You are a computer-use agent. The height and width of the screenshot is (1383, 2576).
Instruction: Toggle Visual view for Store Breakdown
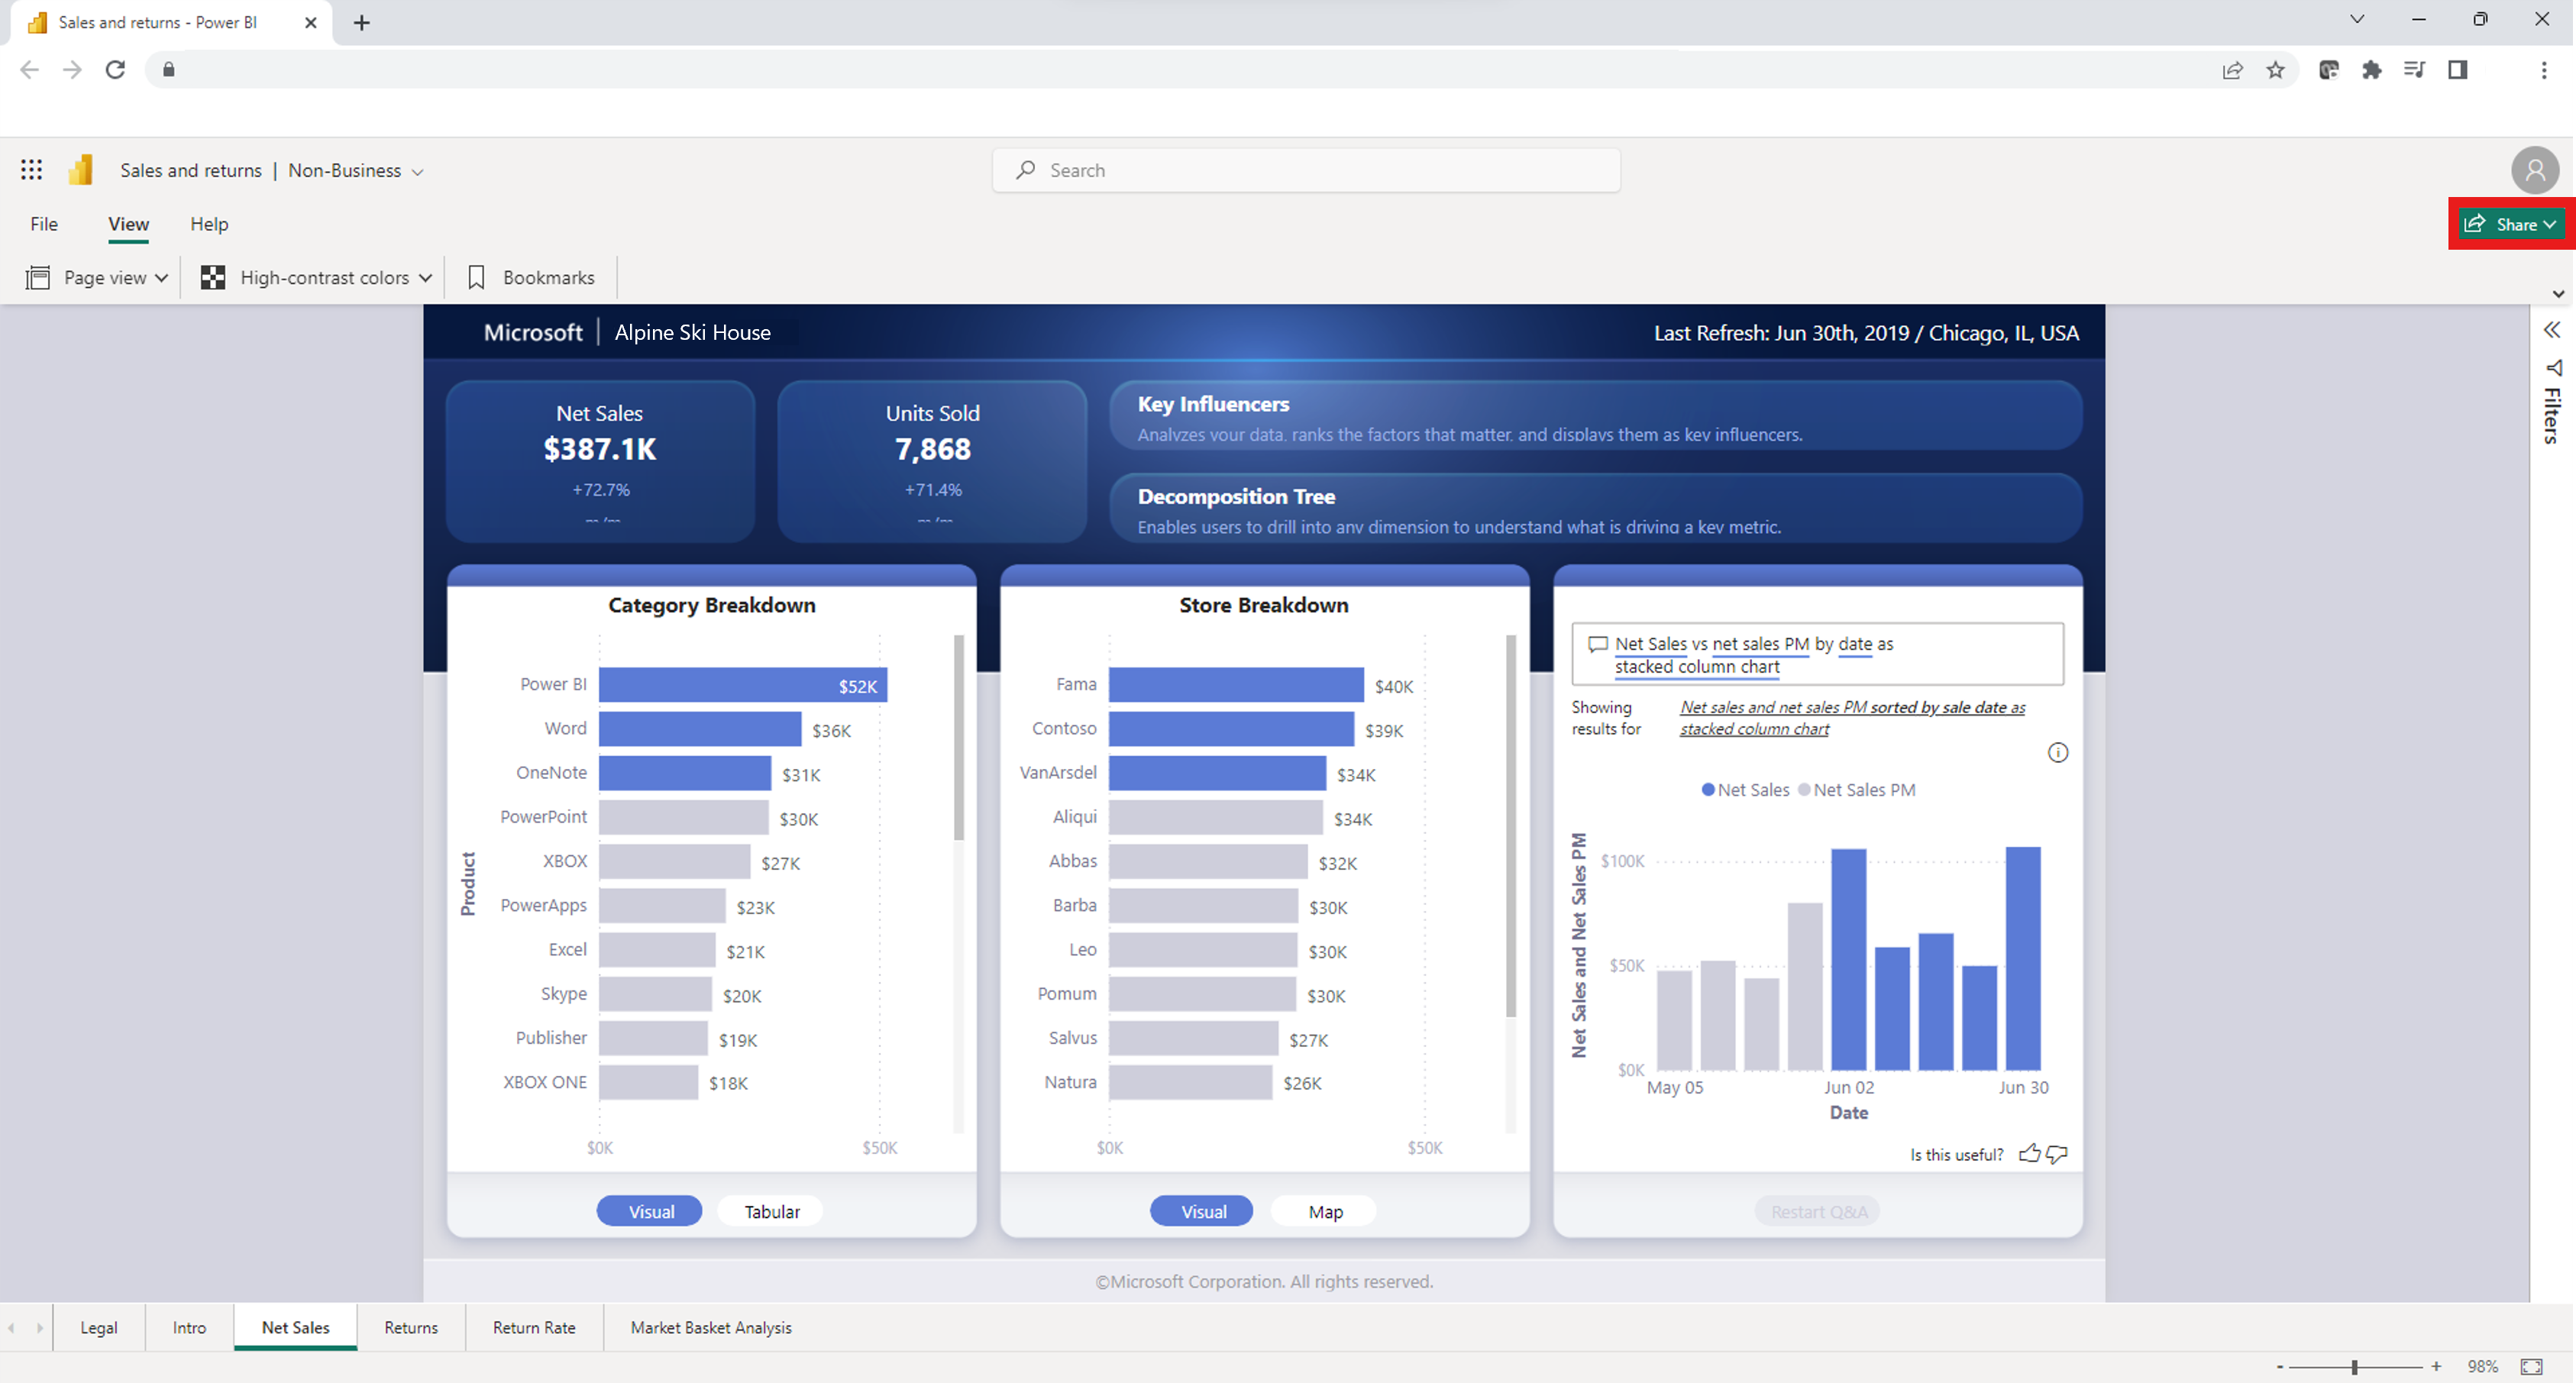tap(1203, 1211)
